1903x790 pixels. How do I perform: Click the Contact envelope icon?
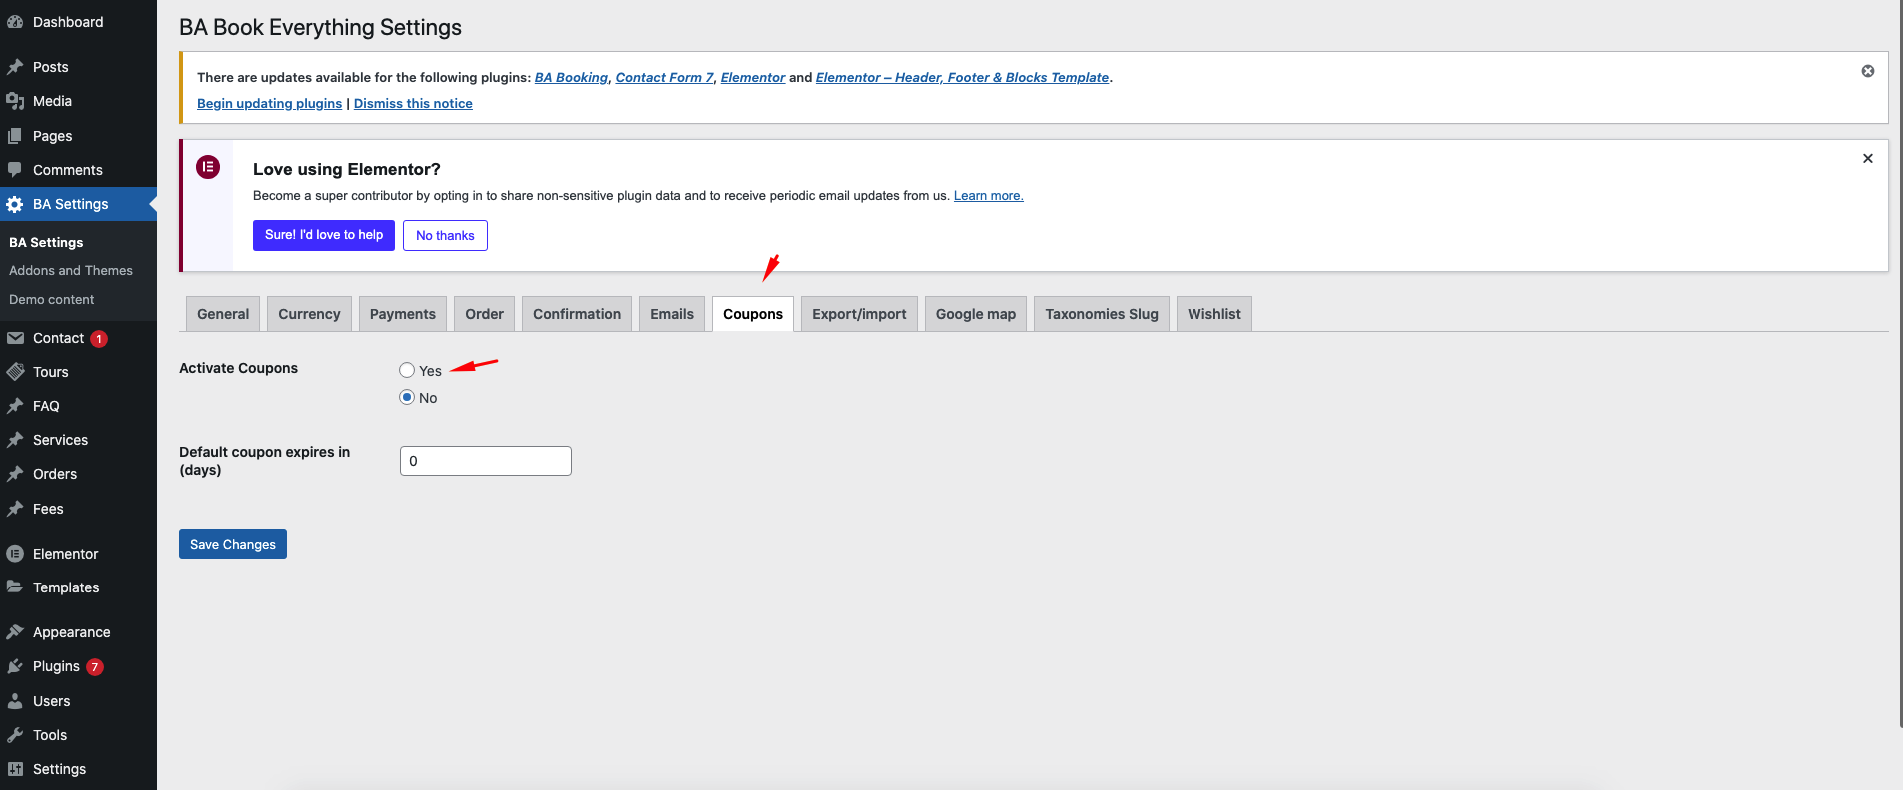click(15, 338)
